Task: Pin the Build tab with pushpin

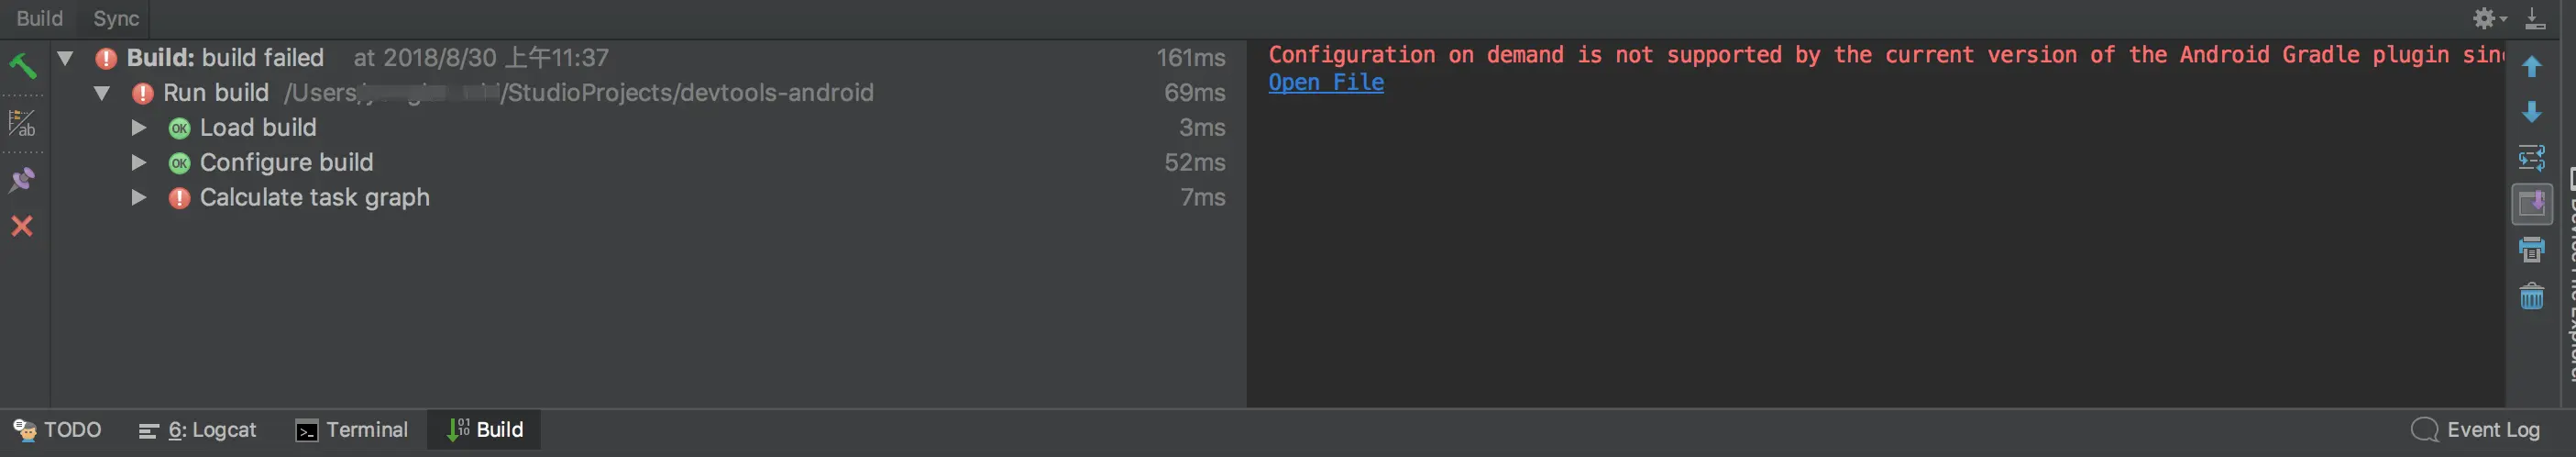Action: tap(22, 180)
